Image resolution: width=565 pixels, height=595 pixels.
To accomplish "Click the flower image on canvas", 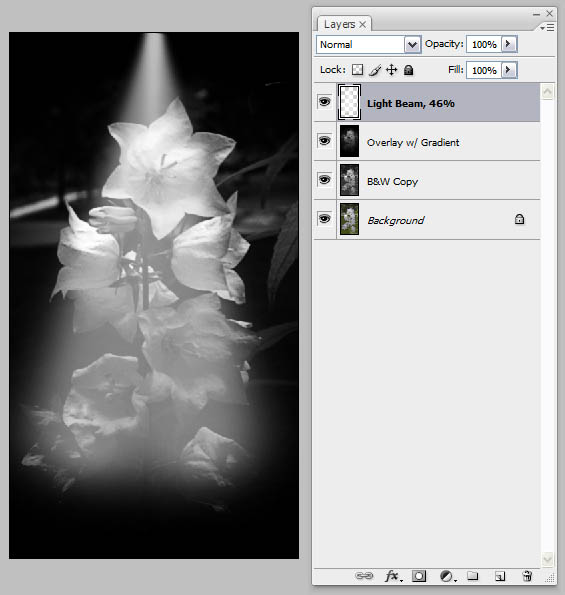I will (154, 295).
